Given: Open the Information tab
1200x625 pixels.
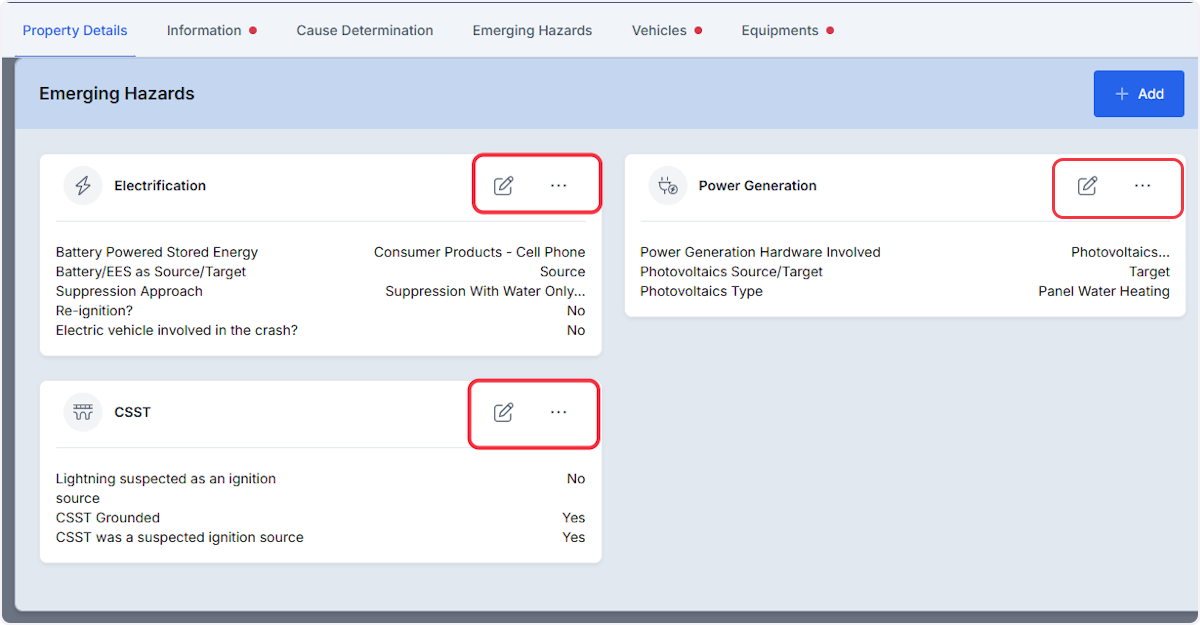Looking at the screenshot, I should tap(204, 30).
